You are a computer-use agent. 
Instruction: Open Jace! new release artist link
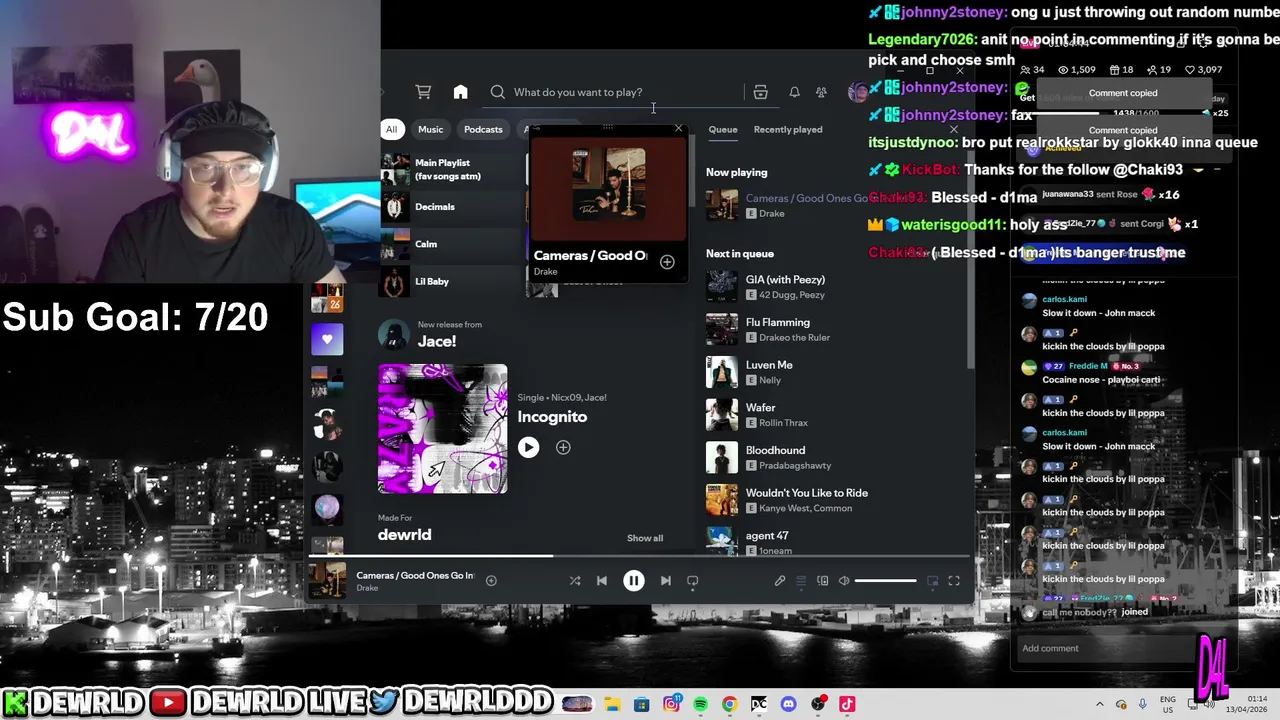coord(437,341)
